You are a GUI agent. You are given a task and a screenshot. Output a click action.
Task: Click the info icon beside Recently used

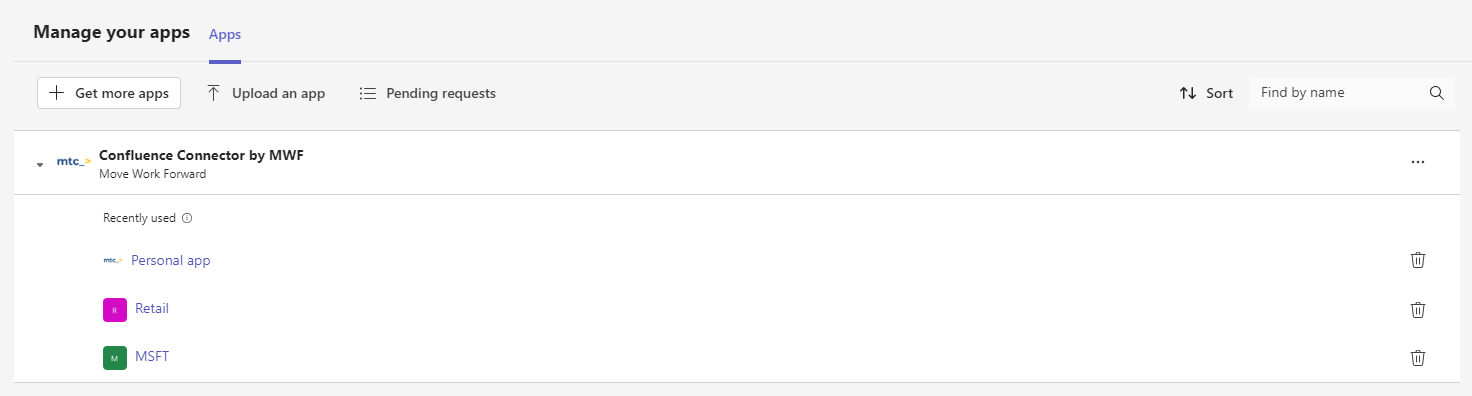187,218
